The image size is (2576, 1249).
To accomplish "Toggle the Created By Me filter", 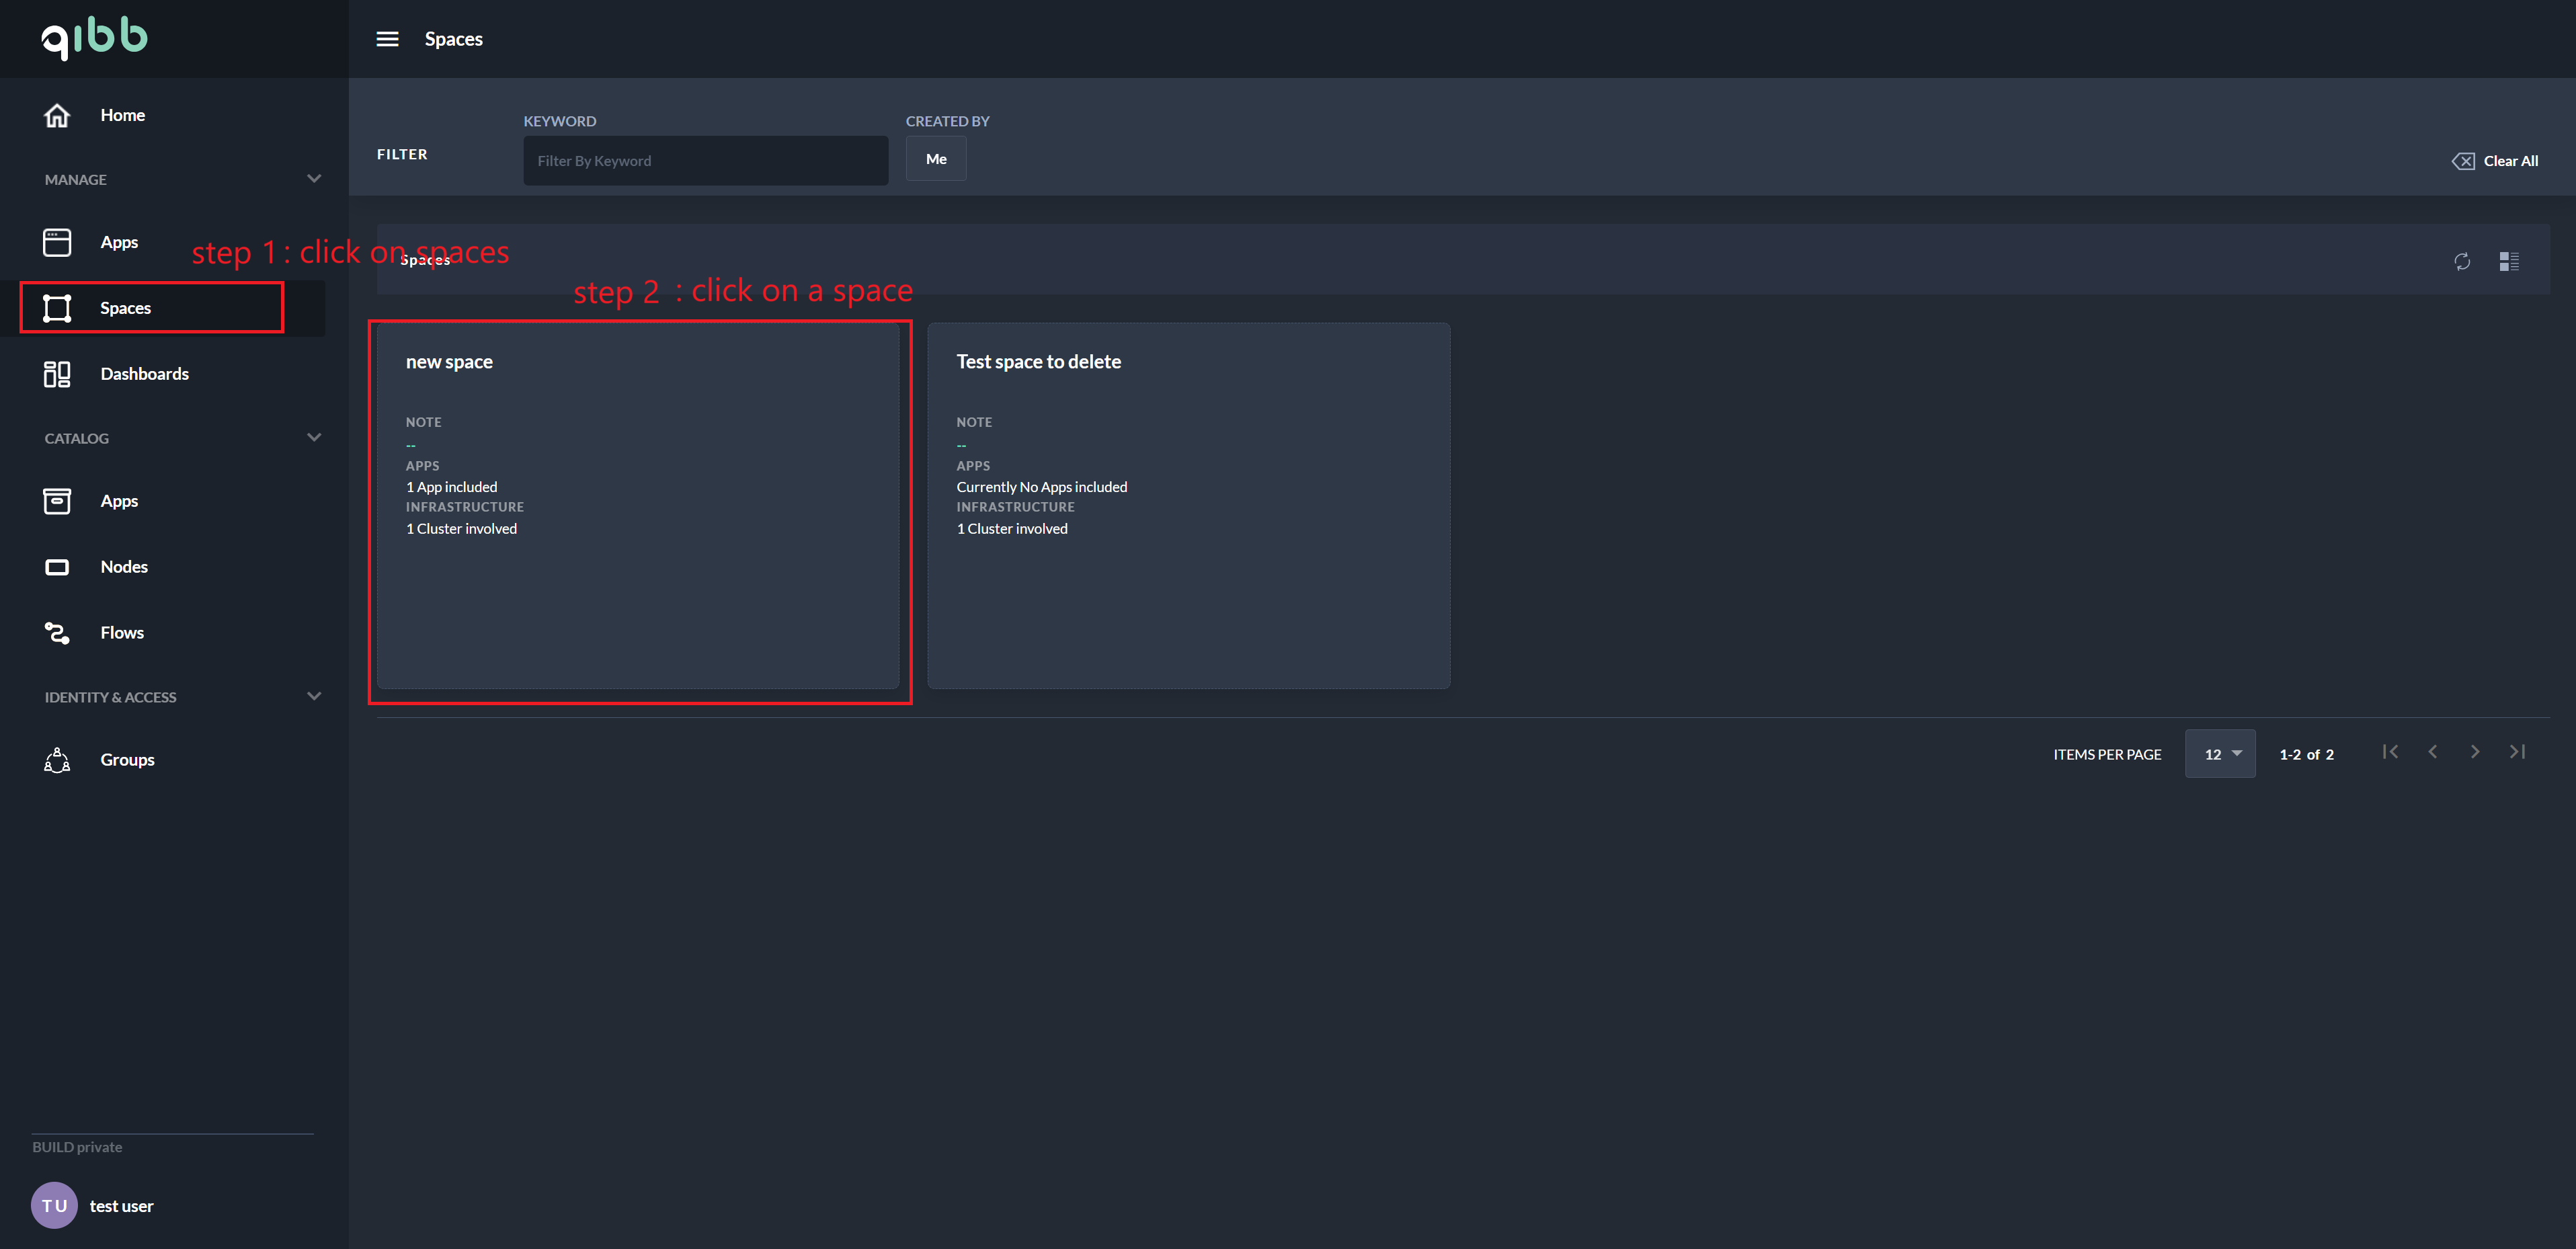I will [936, 159].
